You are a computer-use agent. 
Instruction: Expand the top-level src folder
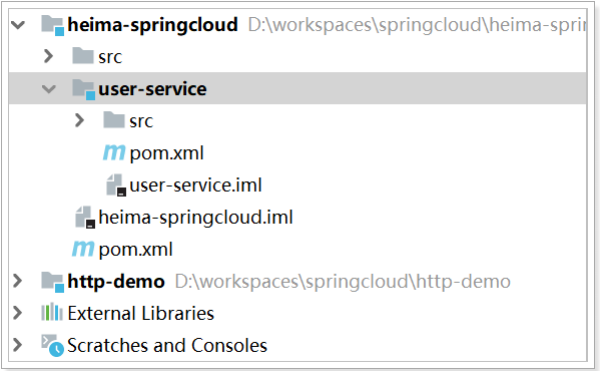[49, 56]
